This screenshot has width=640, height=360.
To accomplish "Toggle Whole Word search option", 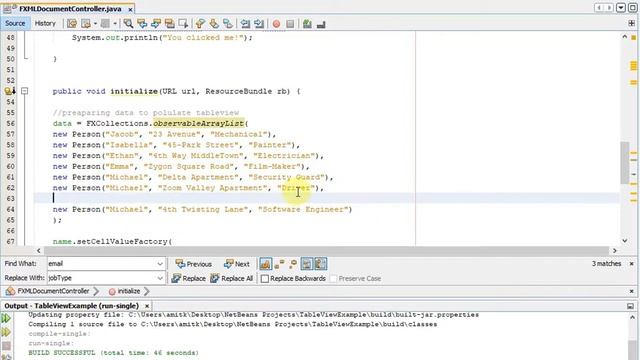I will click(x=280, y=264).
